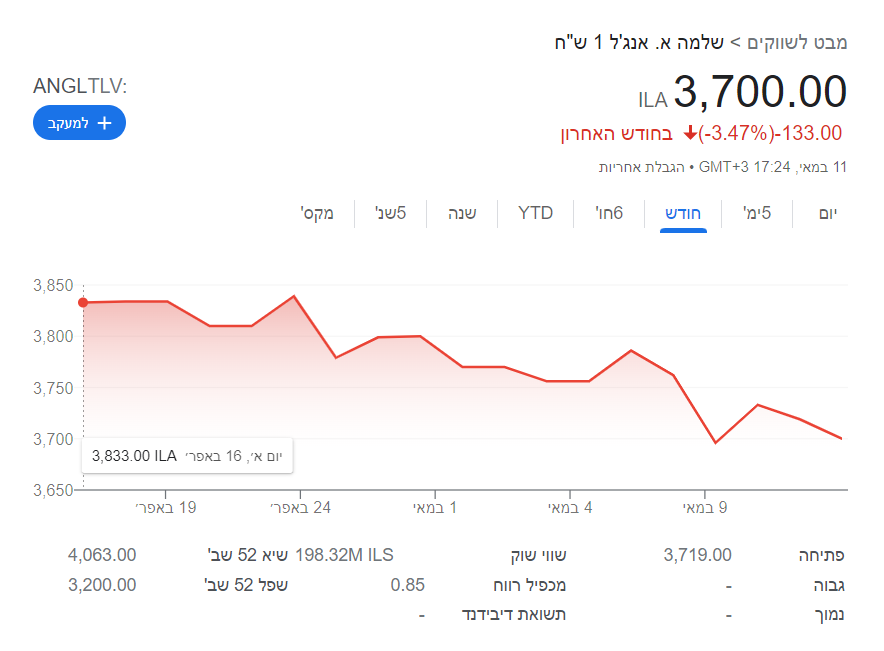
Task: Click the 3,700.00 current price value
Action: pyautogui.click(x=760, y=92)
